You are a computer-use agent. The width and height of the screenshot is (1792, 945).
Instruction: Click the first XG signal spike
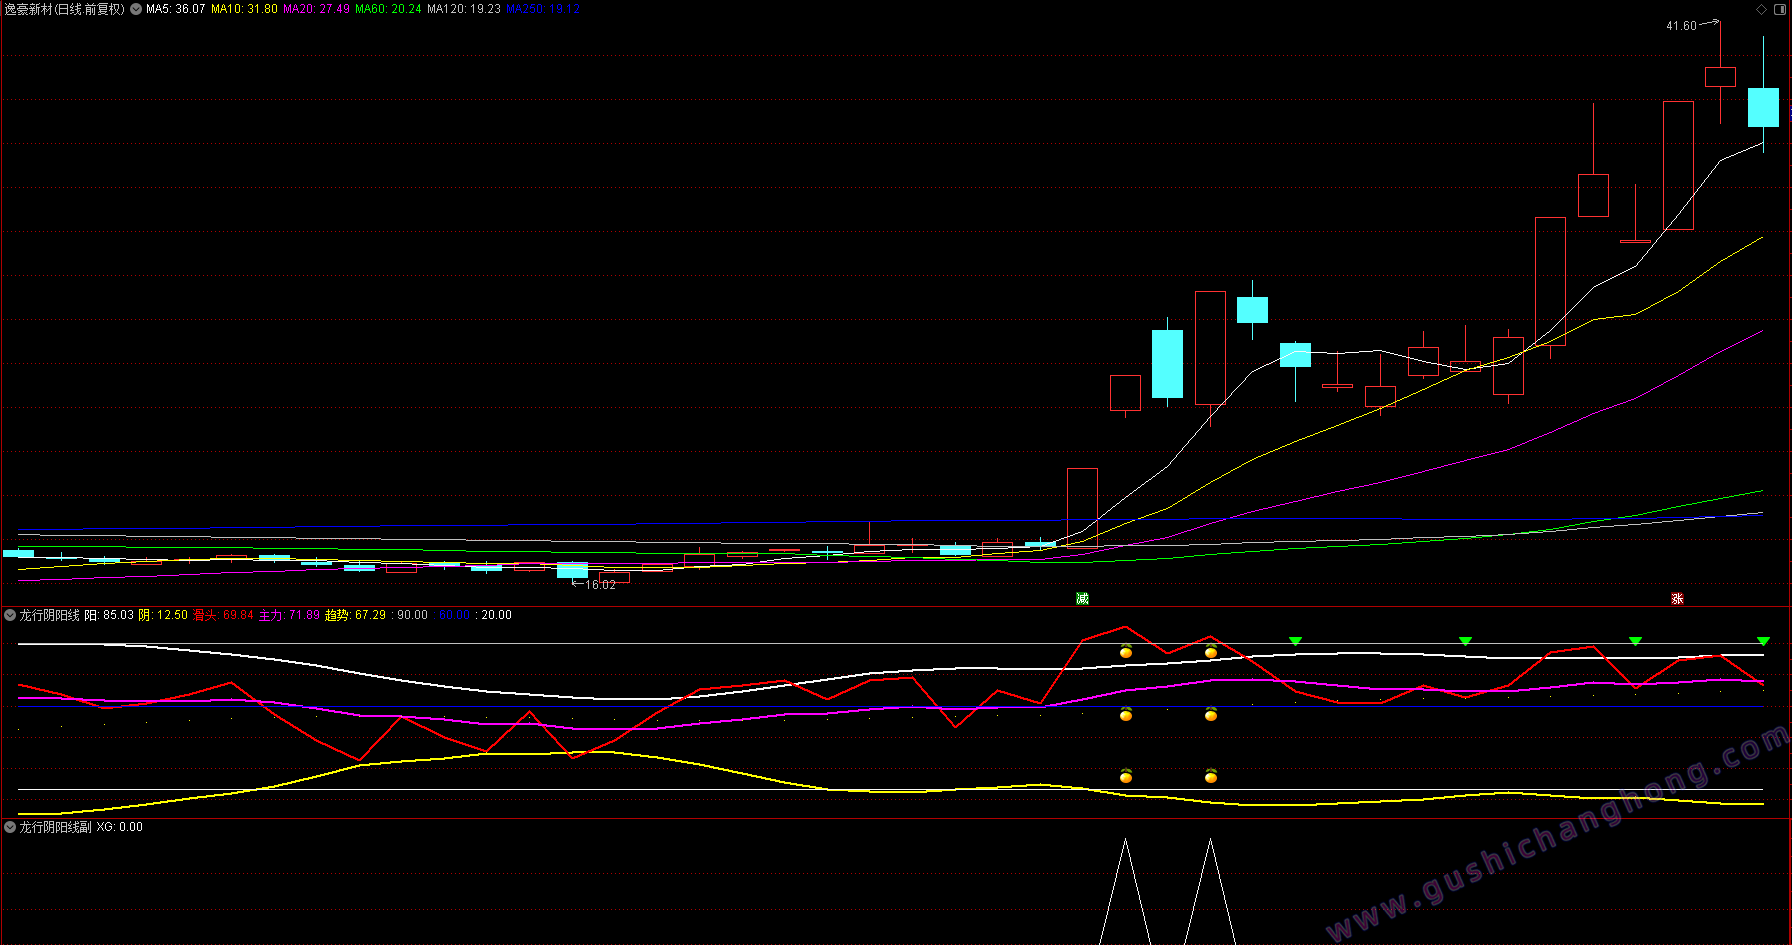coord(1125,890)
